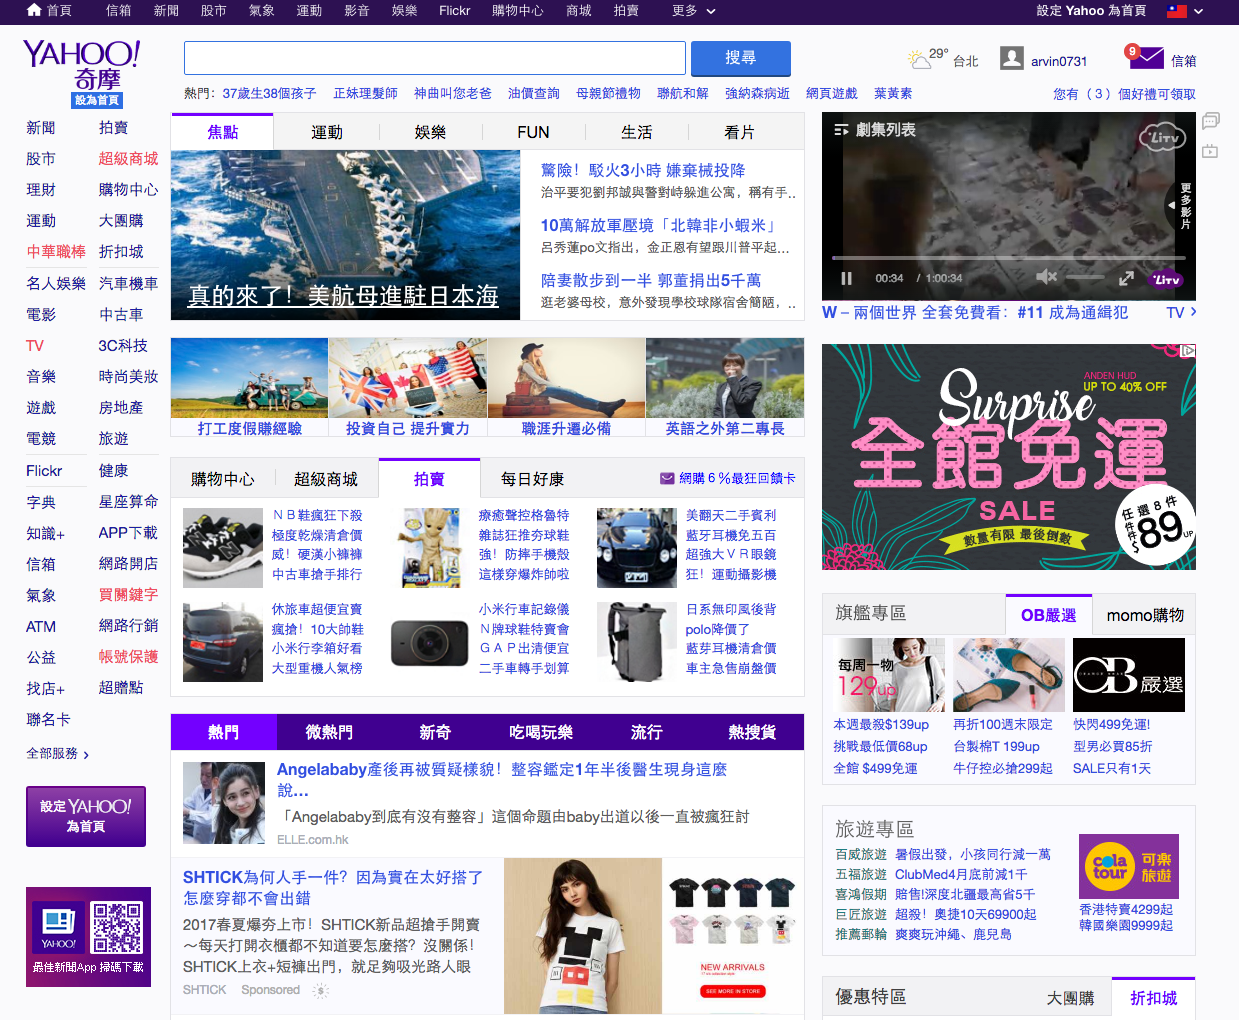
Task: Switch to the momo購物 flagship tab
Action: click(1145, 615)
